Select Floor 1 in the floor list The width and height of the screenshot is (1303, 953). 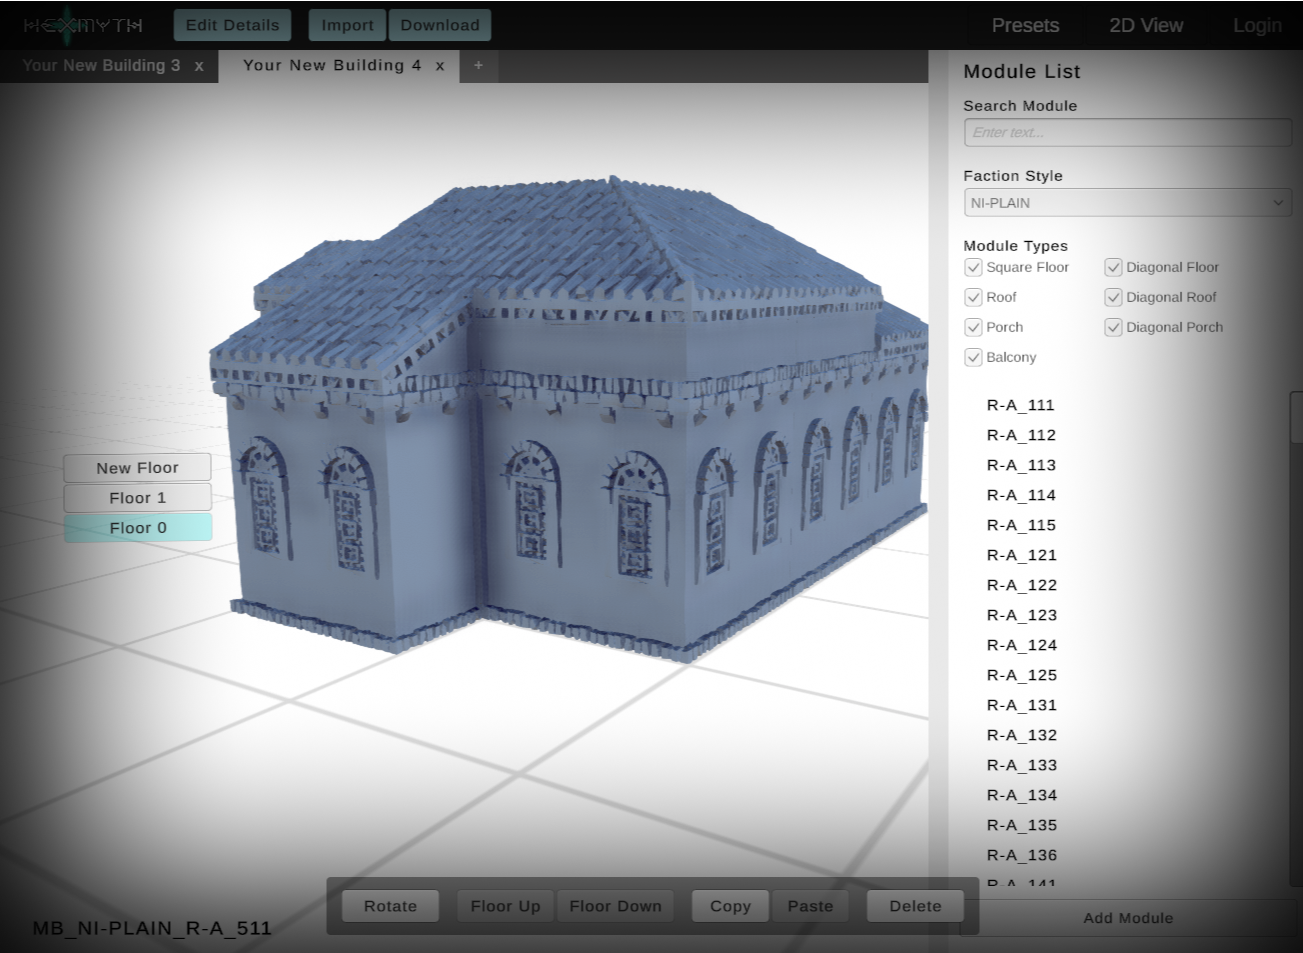(x=137, y=497)
